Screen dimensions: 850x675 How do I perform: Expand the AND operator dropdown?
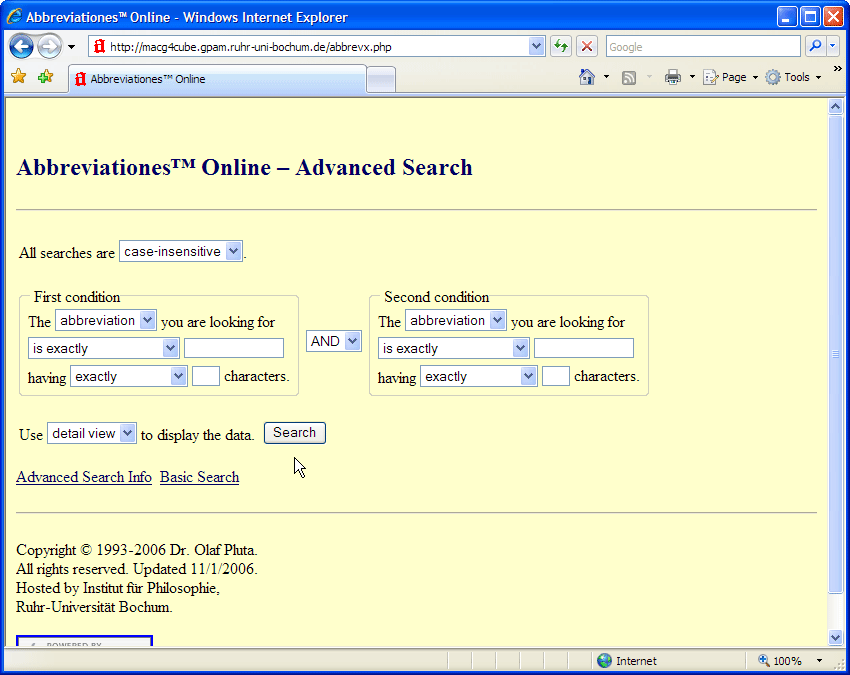coord(333,341)
